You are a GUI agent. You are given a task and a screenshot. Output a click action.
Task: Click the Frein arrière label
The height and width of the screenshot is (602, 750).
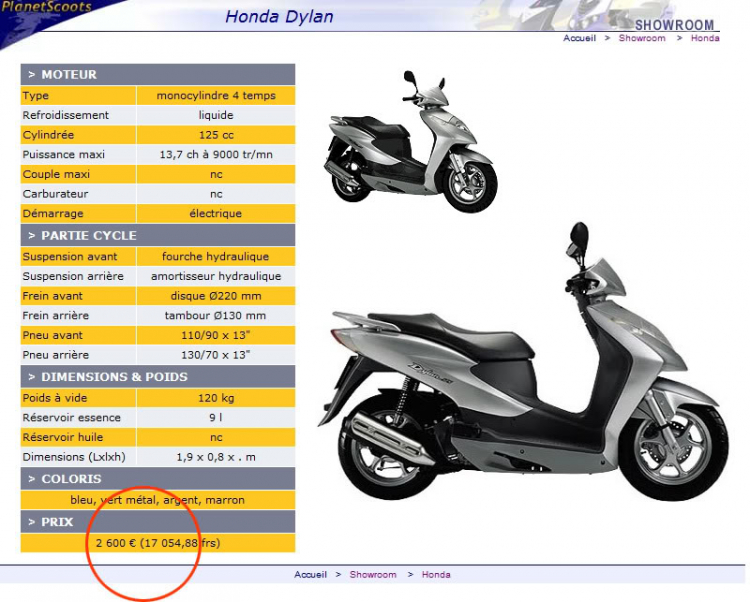(x=55, y=316)
